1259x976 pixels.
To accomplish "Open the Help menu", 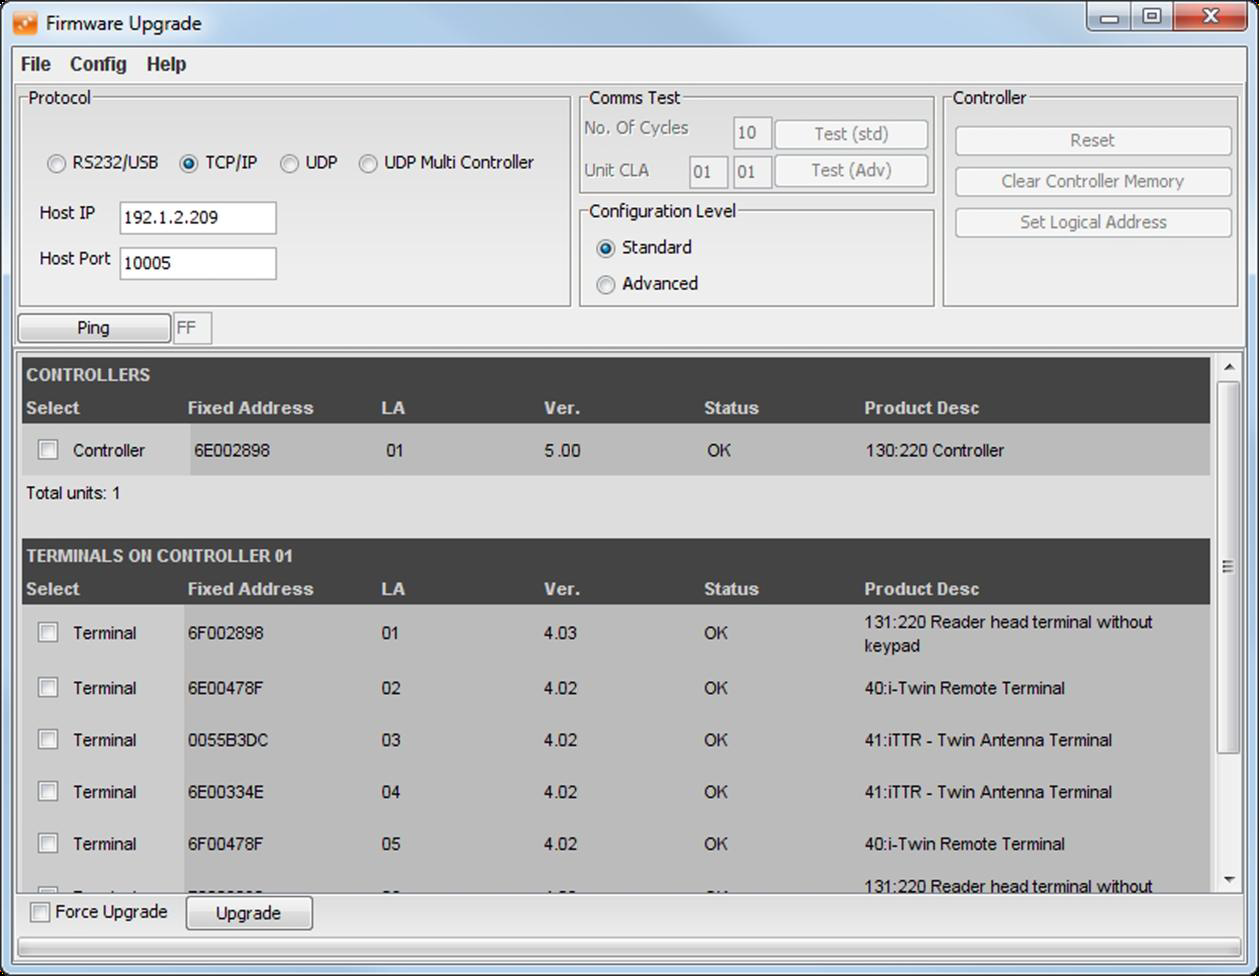I will (x=166, y=64).
